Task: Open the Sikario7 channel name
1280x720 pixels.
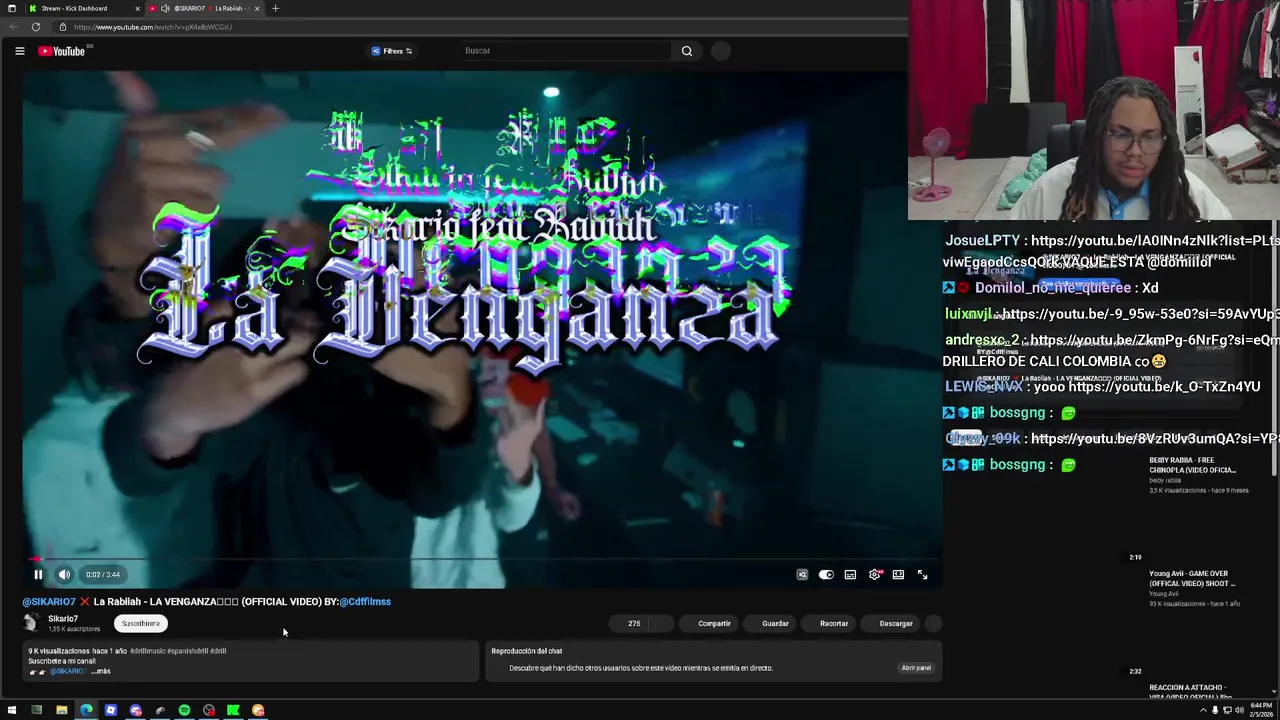Action: (x=63, y=619)
